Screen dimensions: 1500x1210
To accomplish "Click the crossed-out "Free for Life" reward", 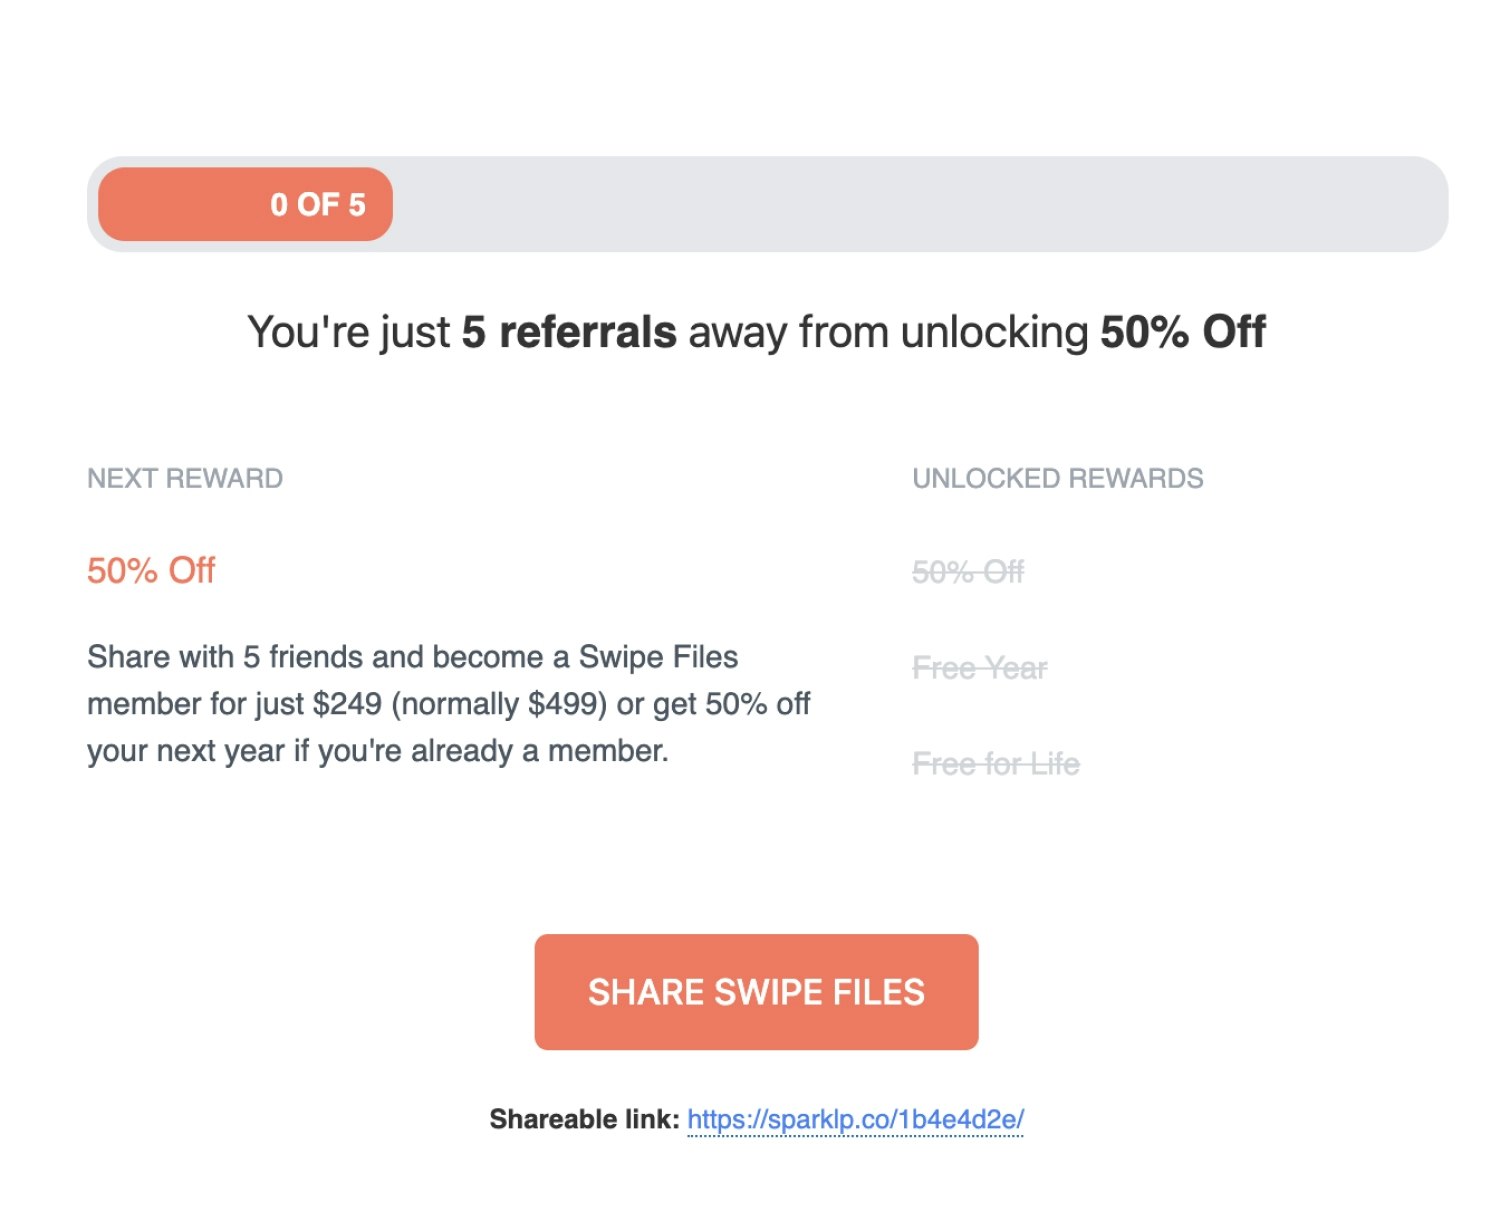I will point(995,764).
